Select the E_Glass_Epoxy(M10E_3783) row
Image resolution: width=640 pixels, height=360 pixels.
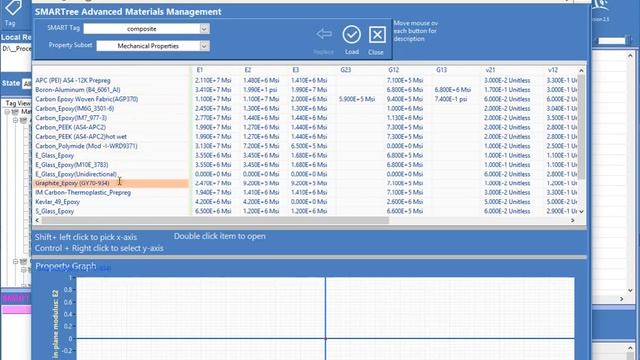71,165
